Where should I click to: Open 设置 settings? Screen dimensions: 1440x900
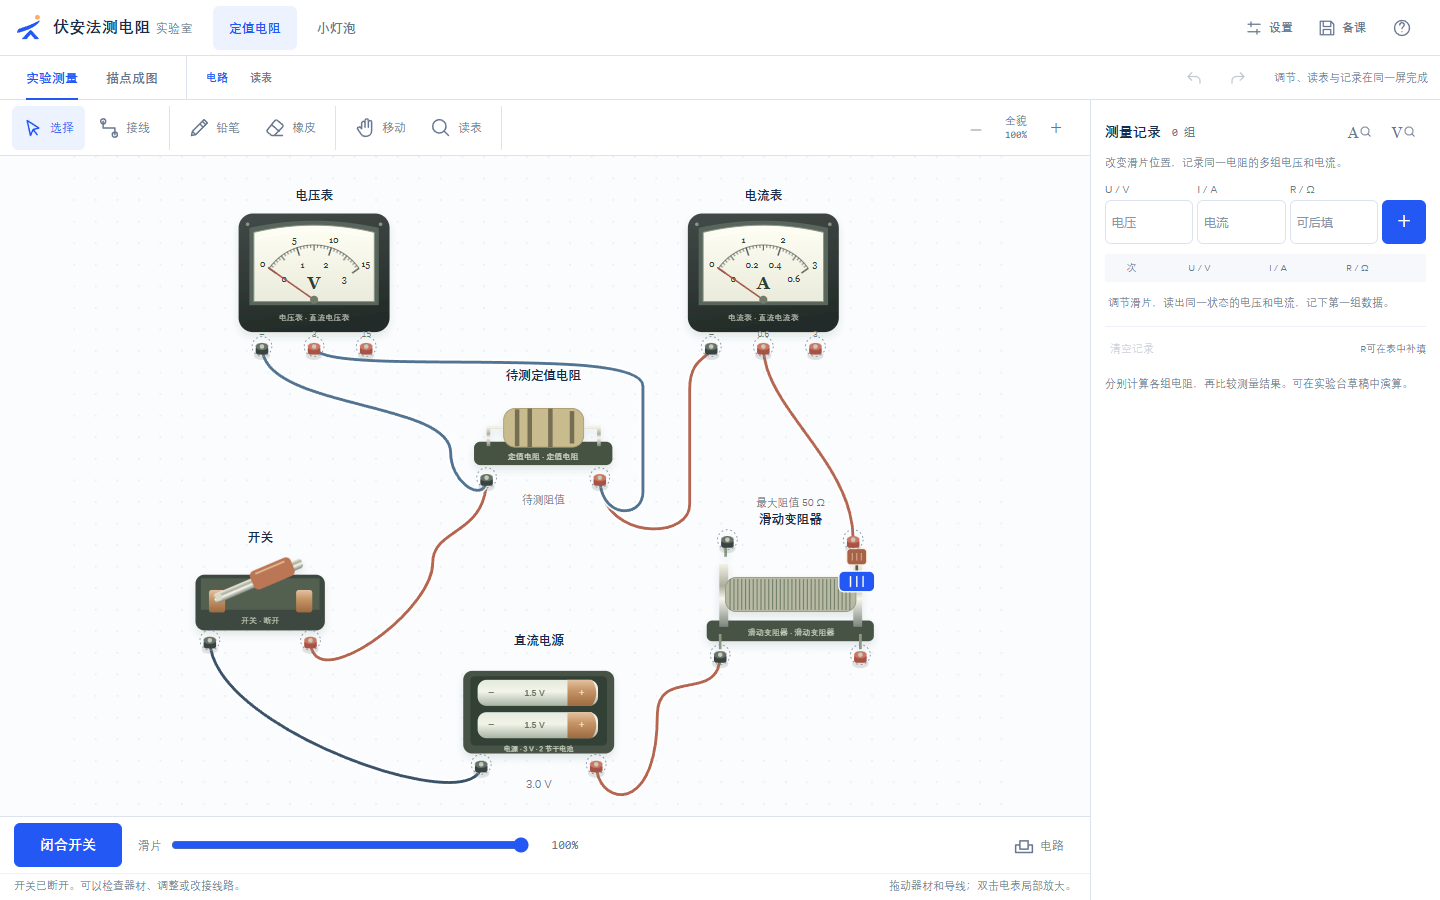point(1269,28)
